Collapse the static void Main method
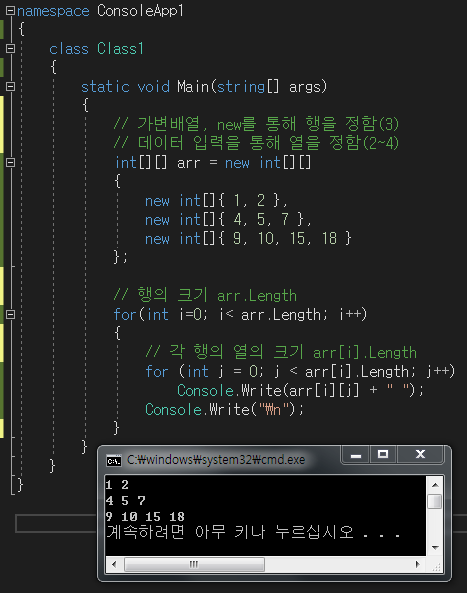This screenshot has height=593, width=467. coord(11,87)
